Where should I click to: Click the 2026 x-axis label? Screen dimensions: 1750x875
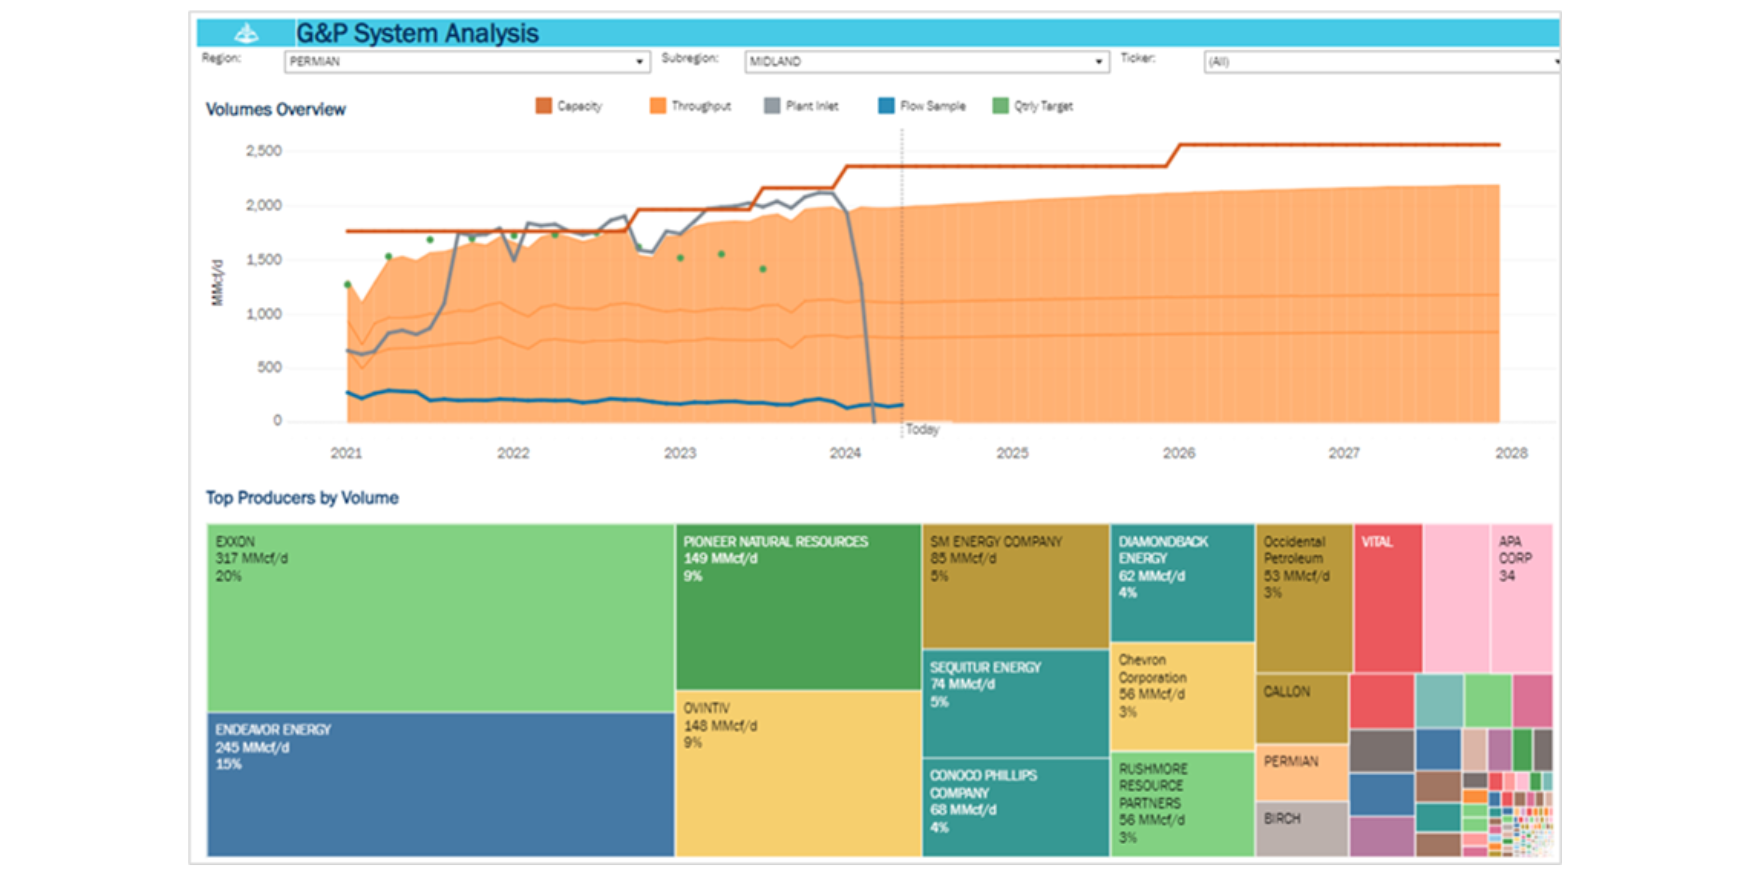pos(1179,453)
